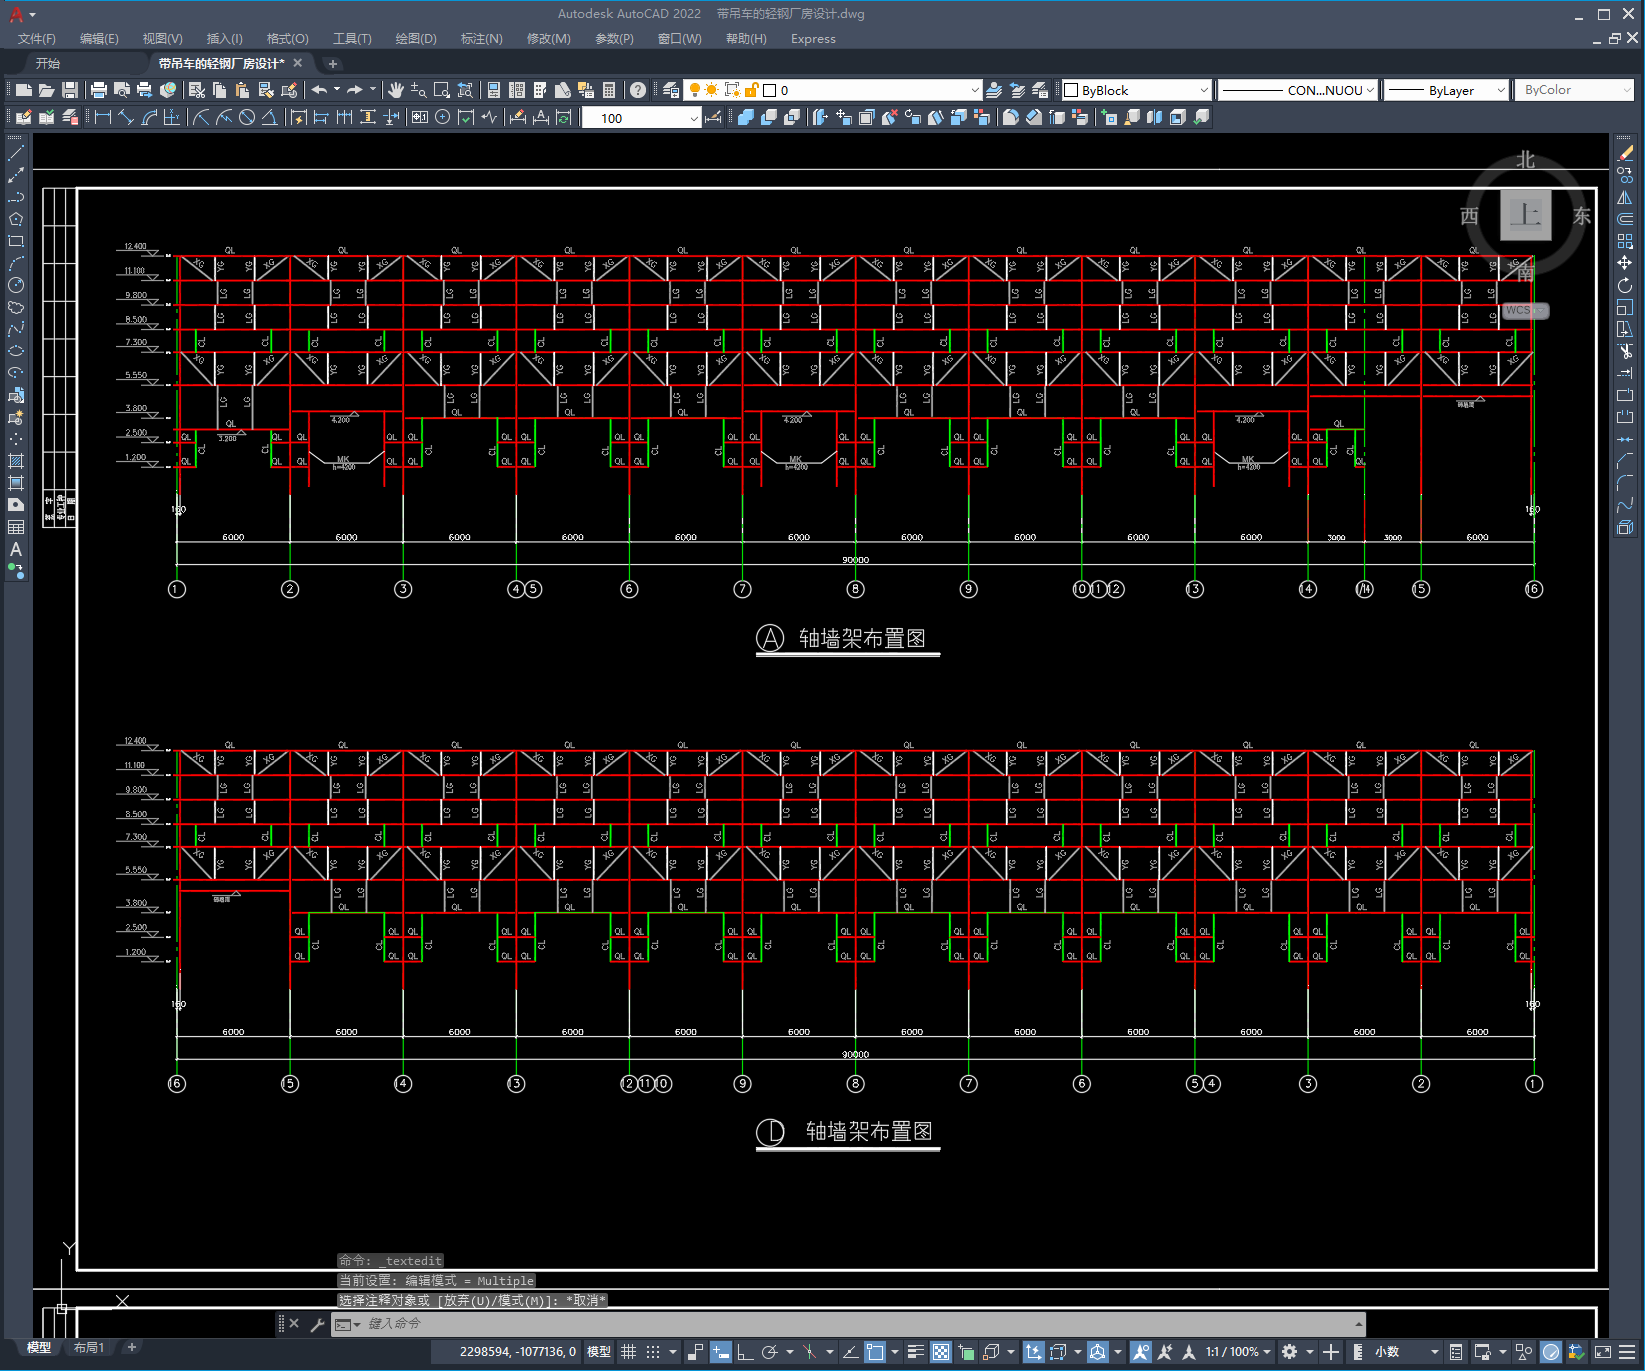Click the Linear dimension icon
1645x1371 pixels.
pyautogui.click(x=102, y=117)
